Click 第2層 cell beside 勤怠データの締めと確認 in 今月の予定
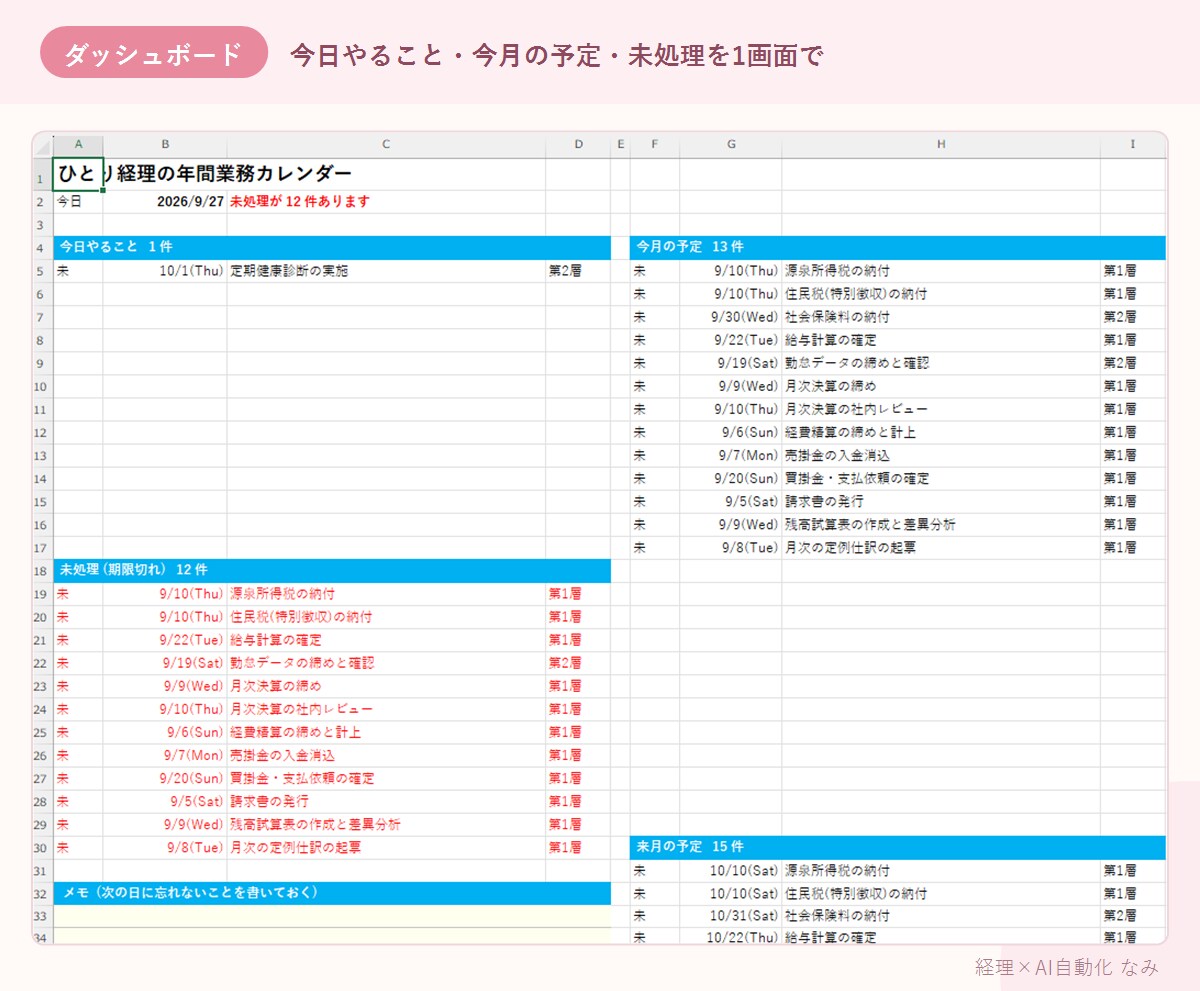Viewport: 1200px width, 991px height. [x=1133, y=363]
